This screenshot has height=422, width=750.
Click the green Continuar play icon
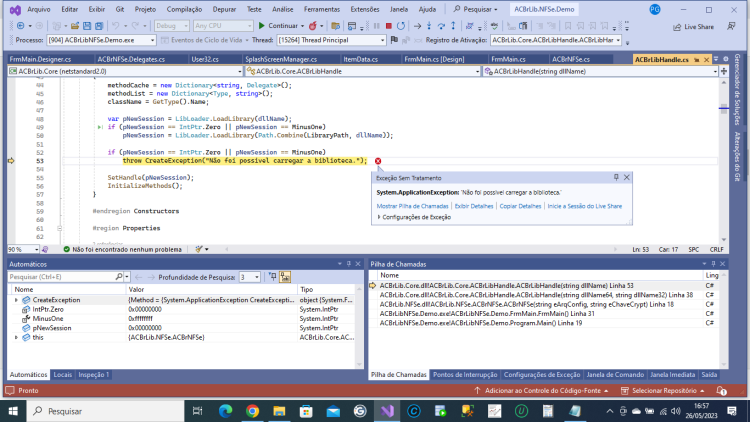[261, 26]
